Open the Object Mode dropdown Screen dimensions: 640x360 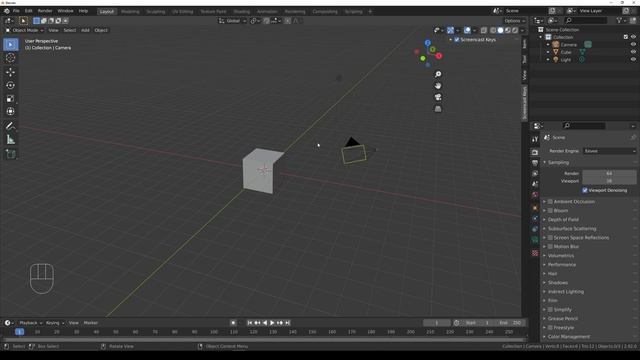[24, 30]
